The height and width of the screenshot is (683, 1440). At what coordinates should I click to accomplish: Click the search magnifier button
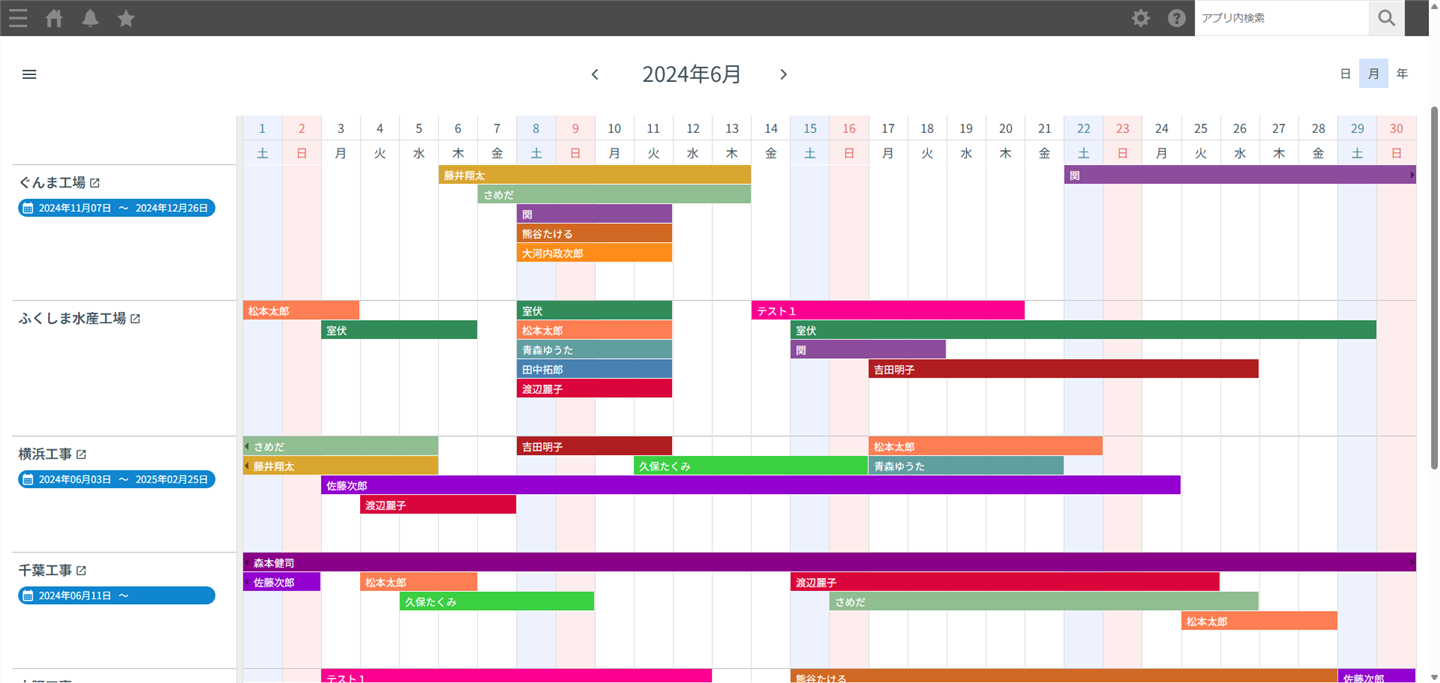(x=1386, y=18)
